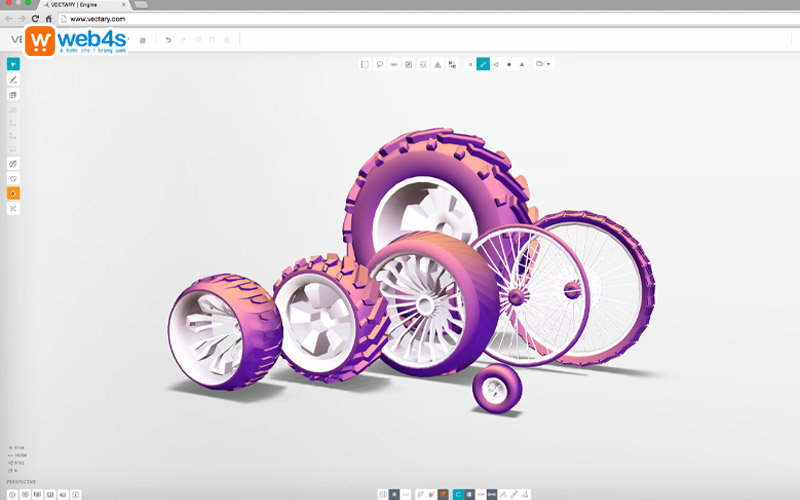Click the small icon left of edge mode
This screenshot has height=500, width=800.
(x=470, y=64)
